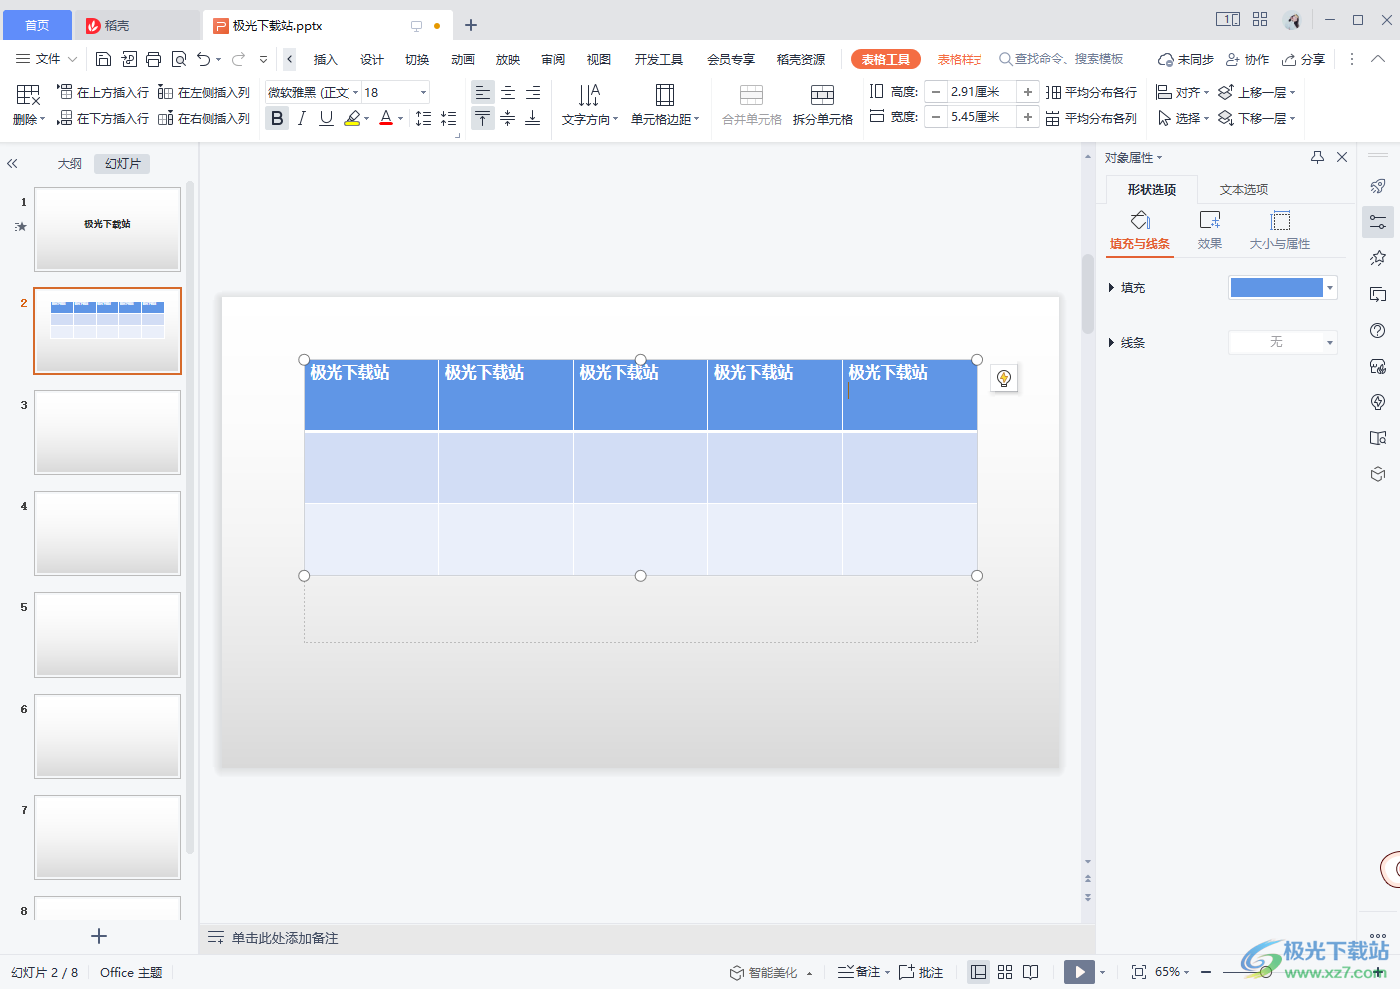Click 平均分布各列 distribute columns button
This screenshot has width=1400, height=989.
click(x=1092, y=118)
